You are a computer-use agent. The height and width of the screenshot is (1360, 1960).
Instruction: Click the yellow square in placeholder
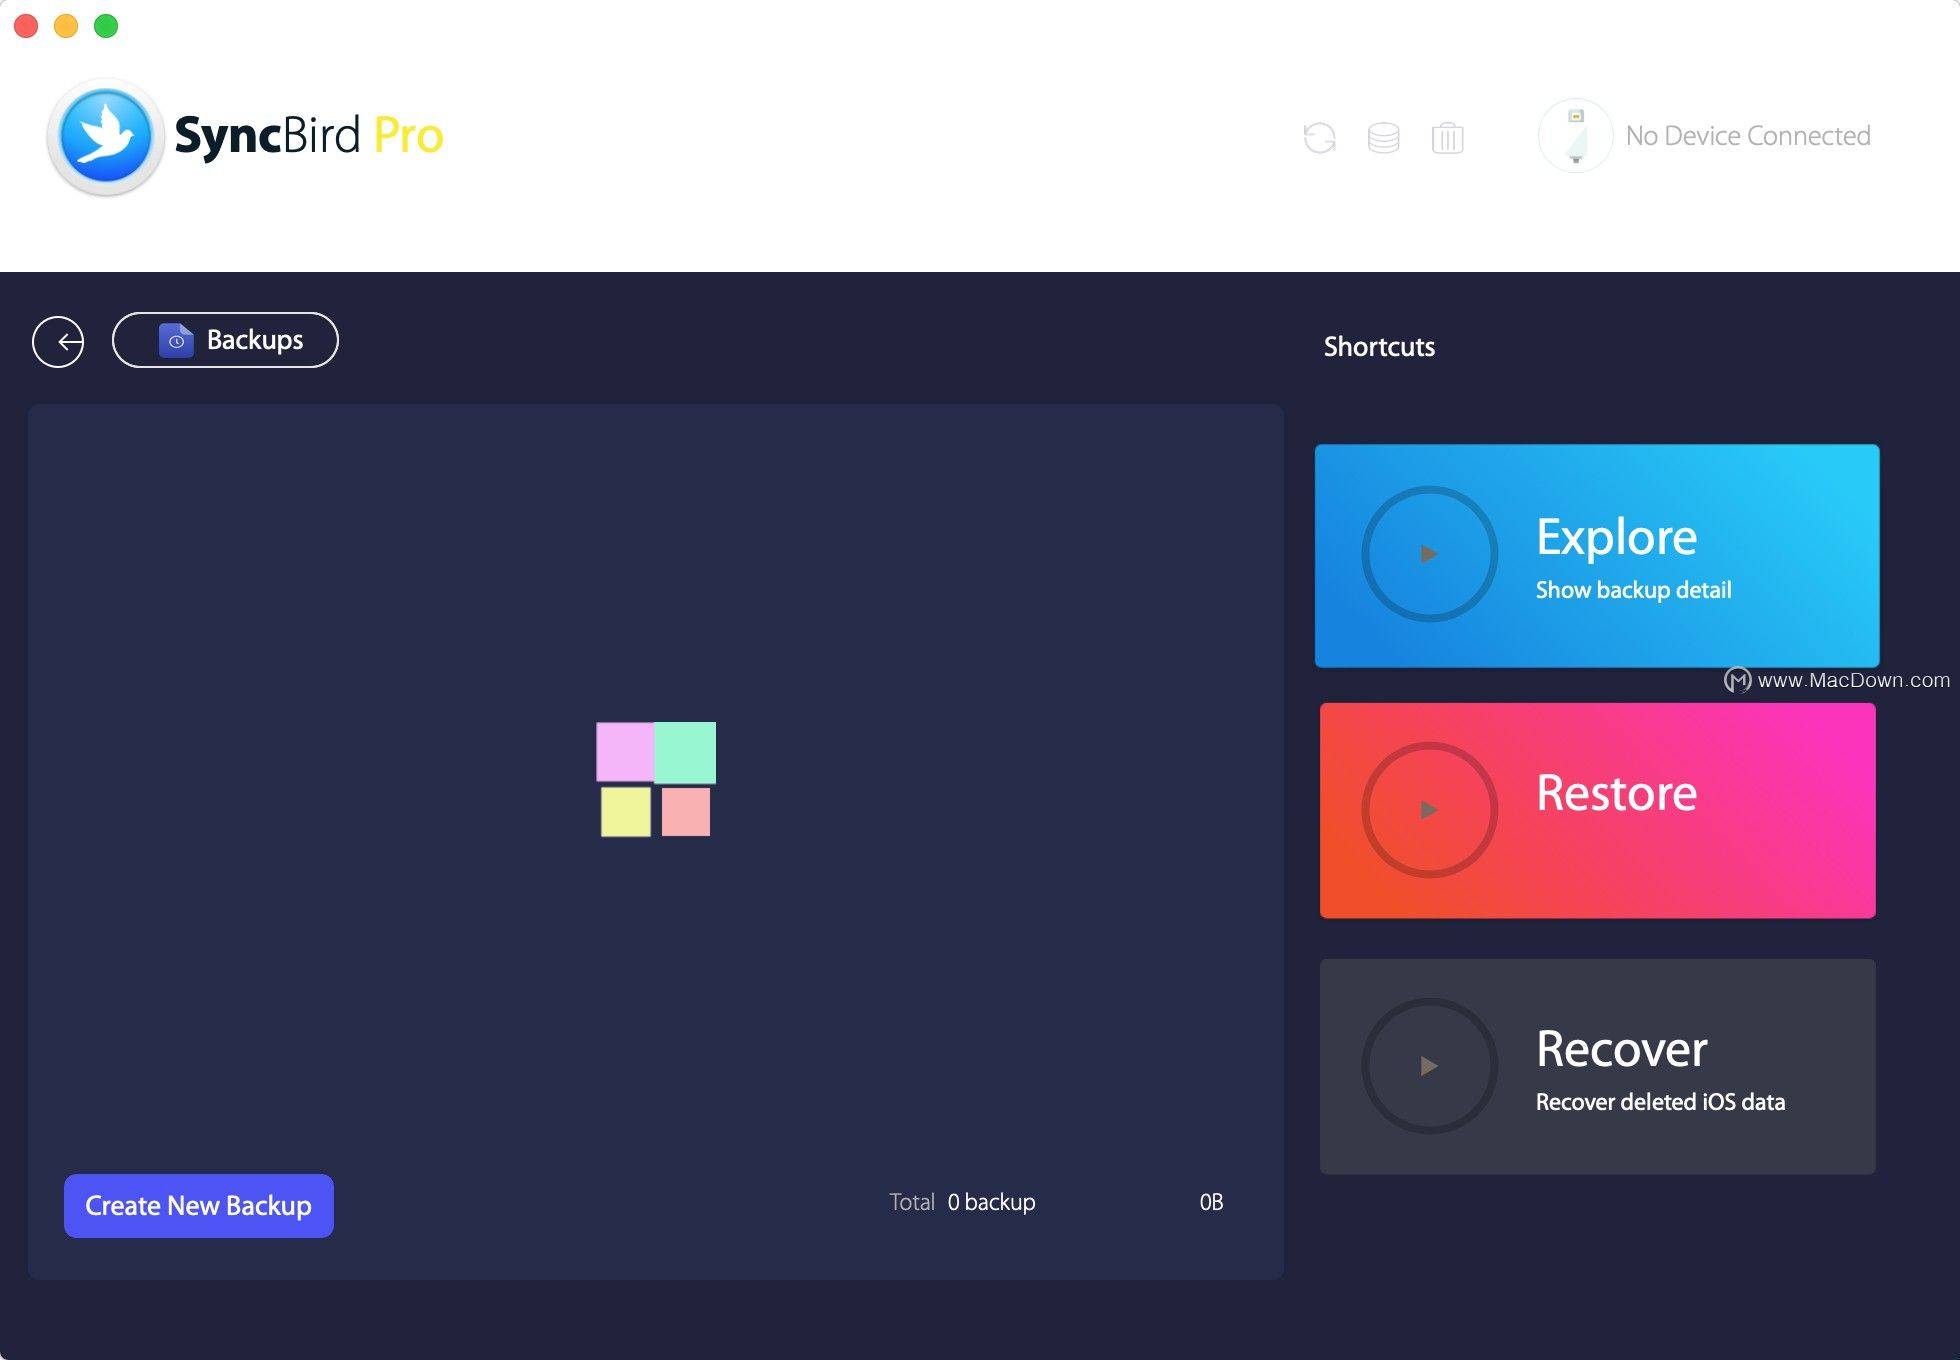point(626,811)
